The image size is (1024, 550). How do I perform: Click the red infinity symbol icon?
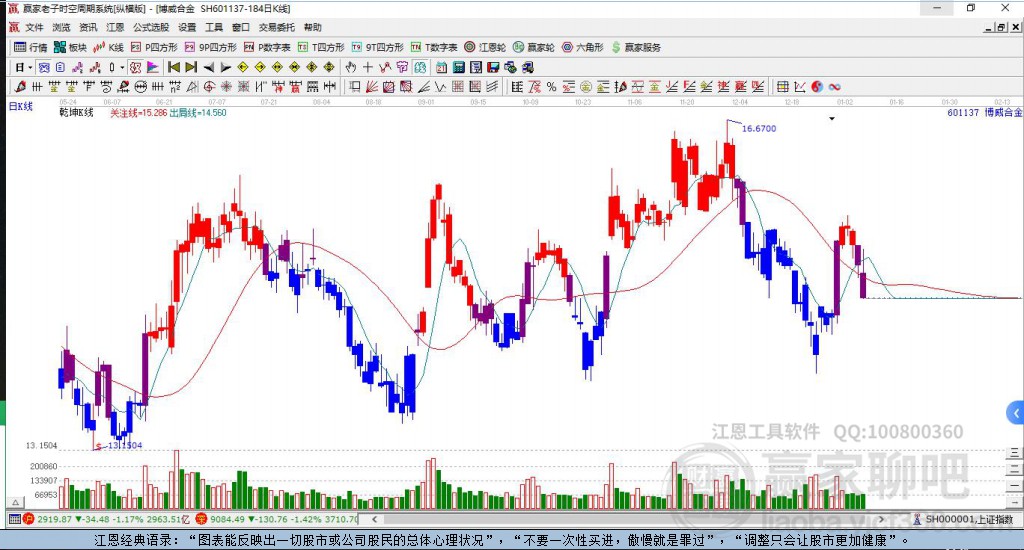pyautogui.click(x=834, y=87)
